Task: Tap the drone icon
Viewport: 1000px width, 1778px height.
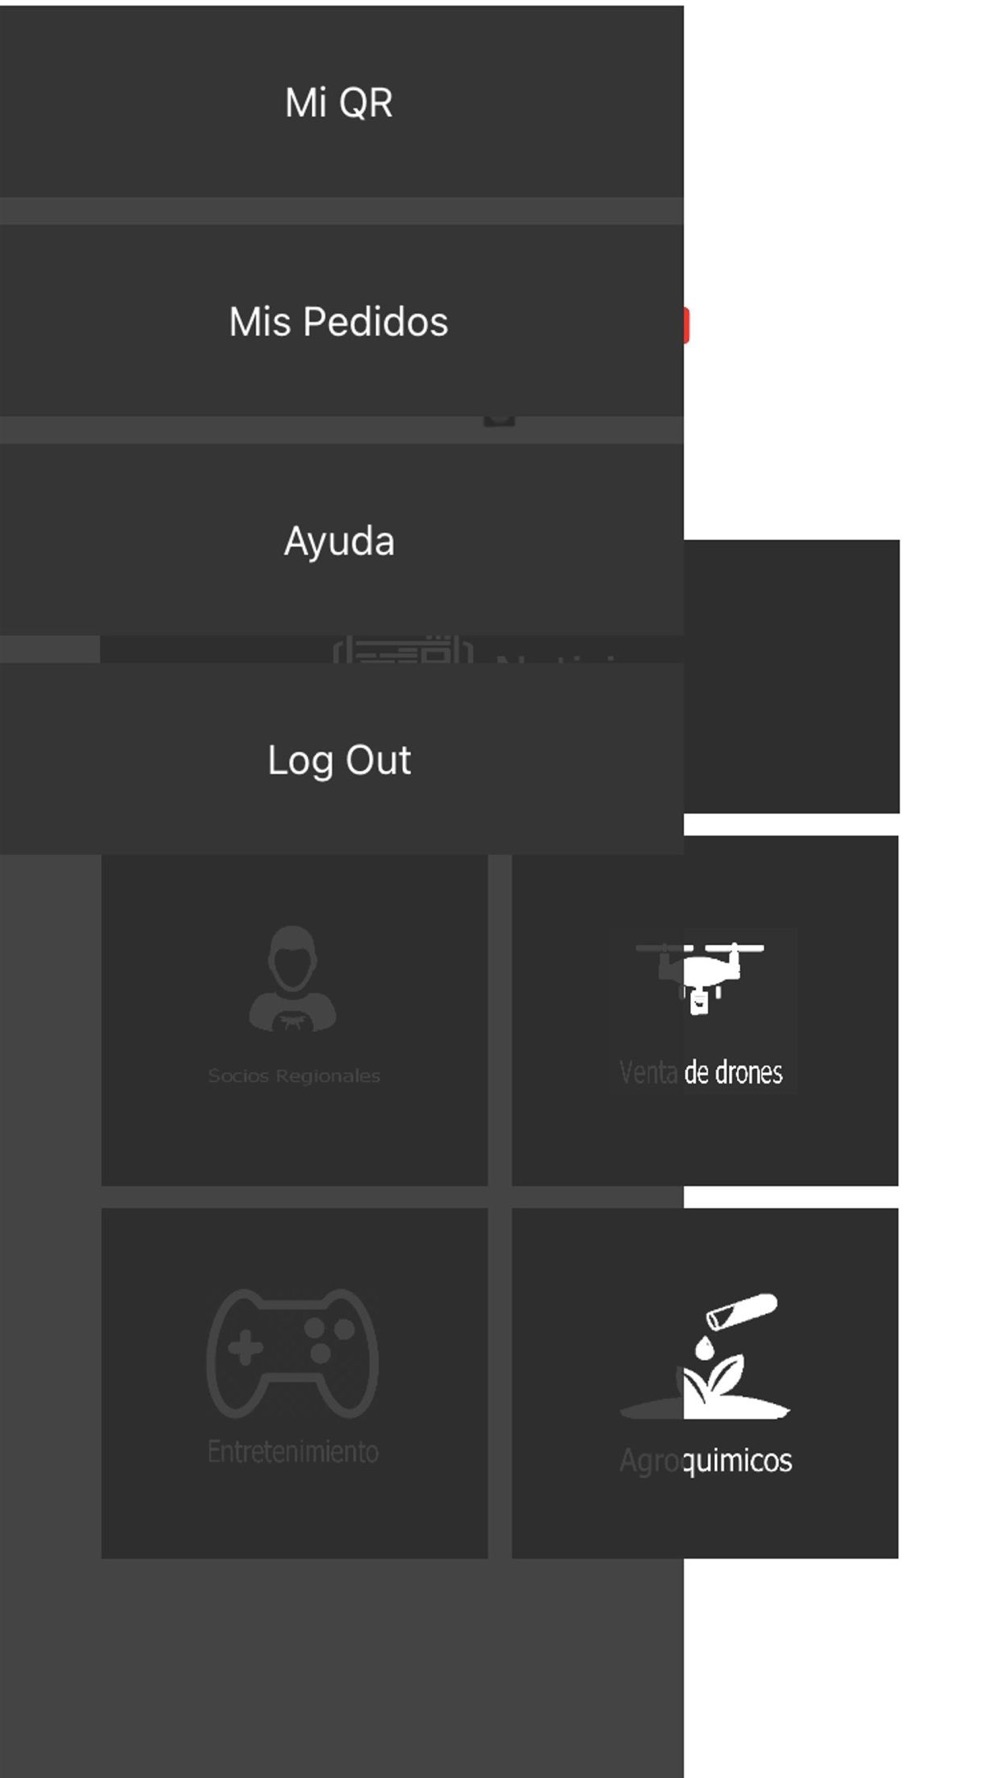Action: pos(700,977)
